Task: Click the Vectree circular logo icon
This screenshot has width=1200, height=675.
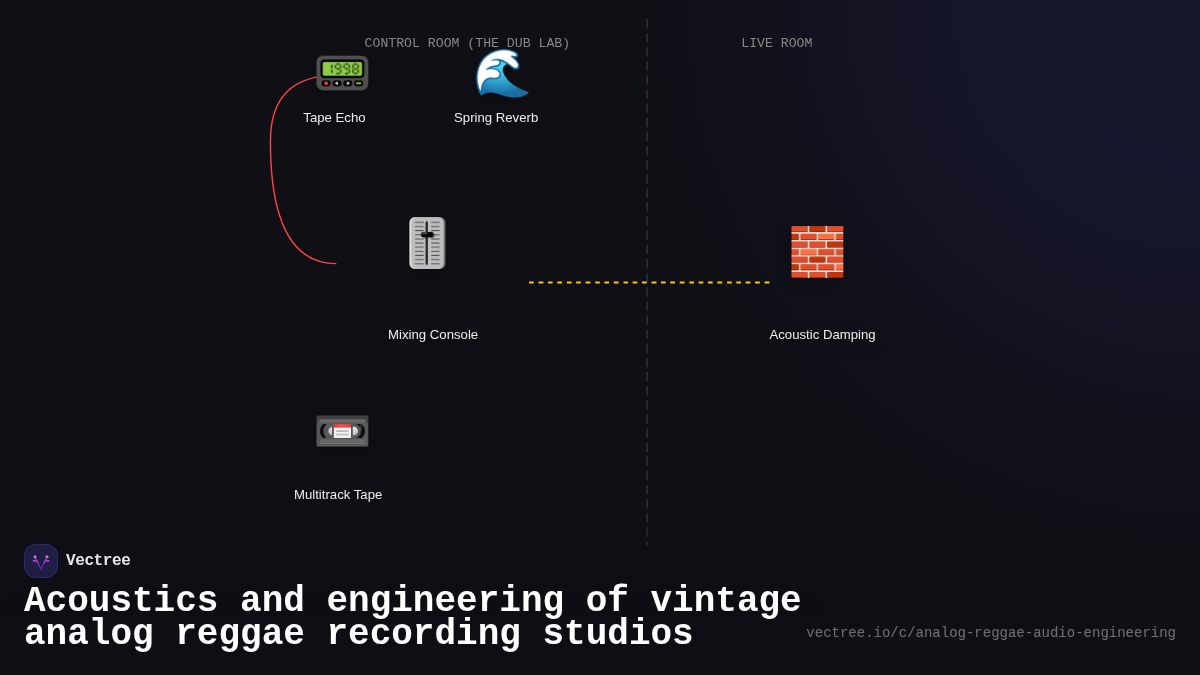Action: pyautogui.click(x=41, y=560)
